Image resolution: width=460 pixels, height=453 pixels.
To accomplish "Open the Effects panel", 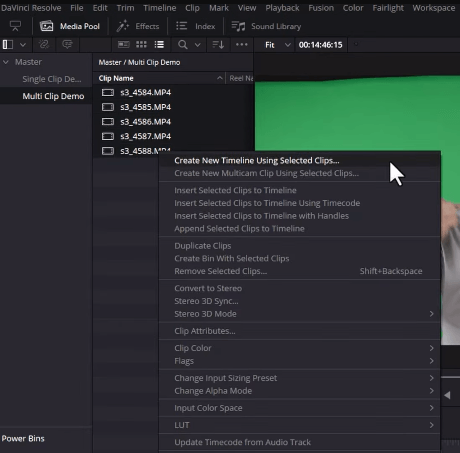I will (138, 26).
